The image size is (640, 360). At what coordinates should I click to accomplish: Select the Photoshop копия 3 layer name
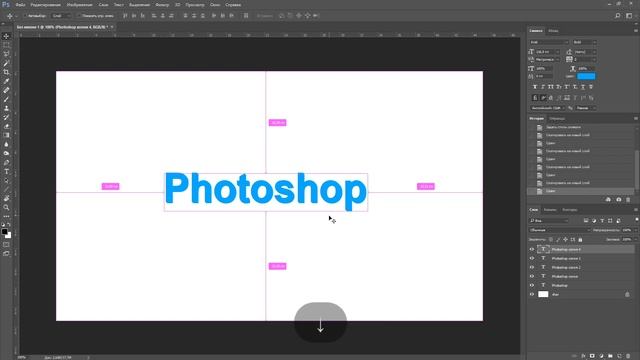coord(566,258)
